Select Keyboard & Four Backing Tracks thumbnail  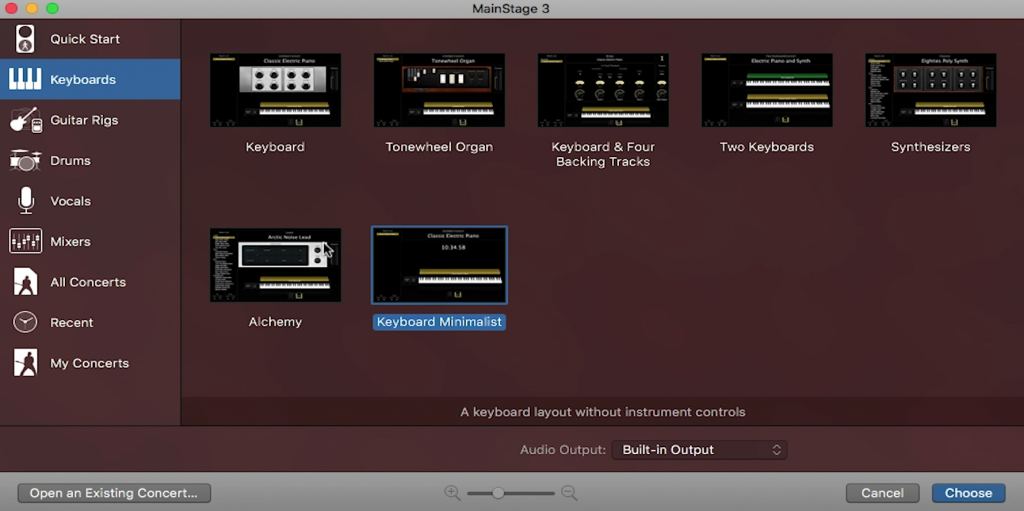pyautogui.click(x=603, y=90)
